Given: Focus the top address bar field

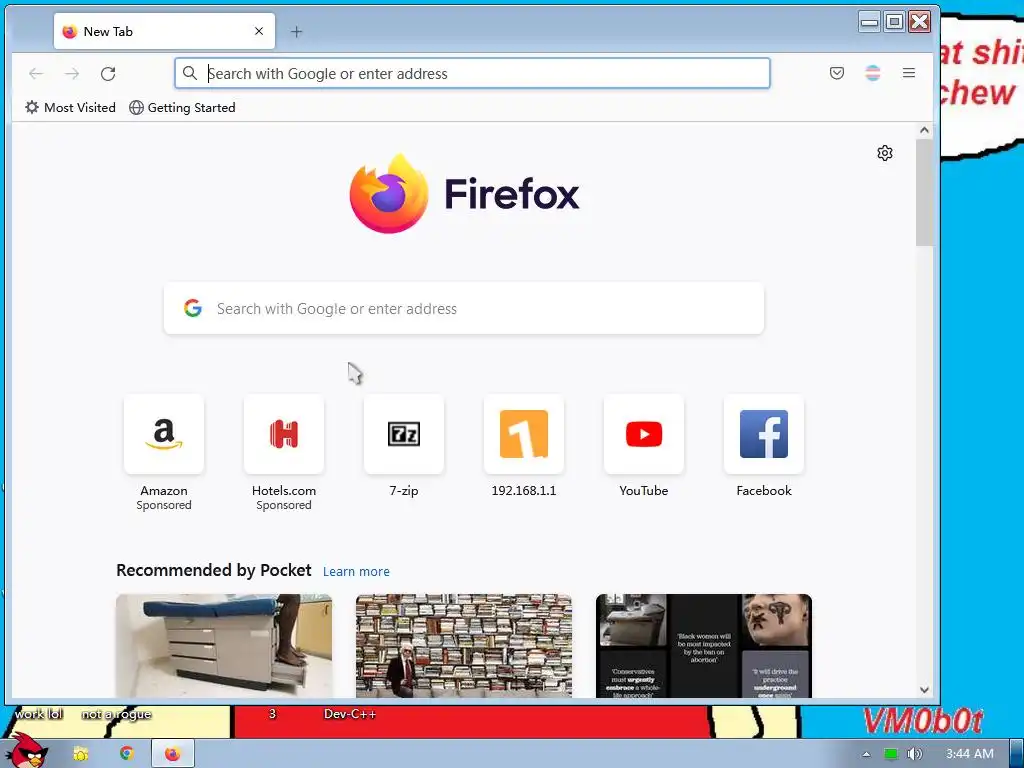Looking at the screenshot, I should coord(472,73).
